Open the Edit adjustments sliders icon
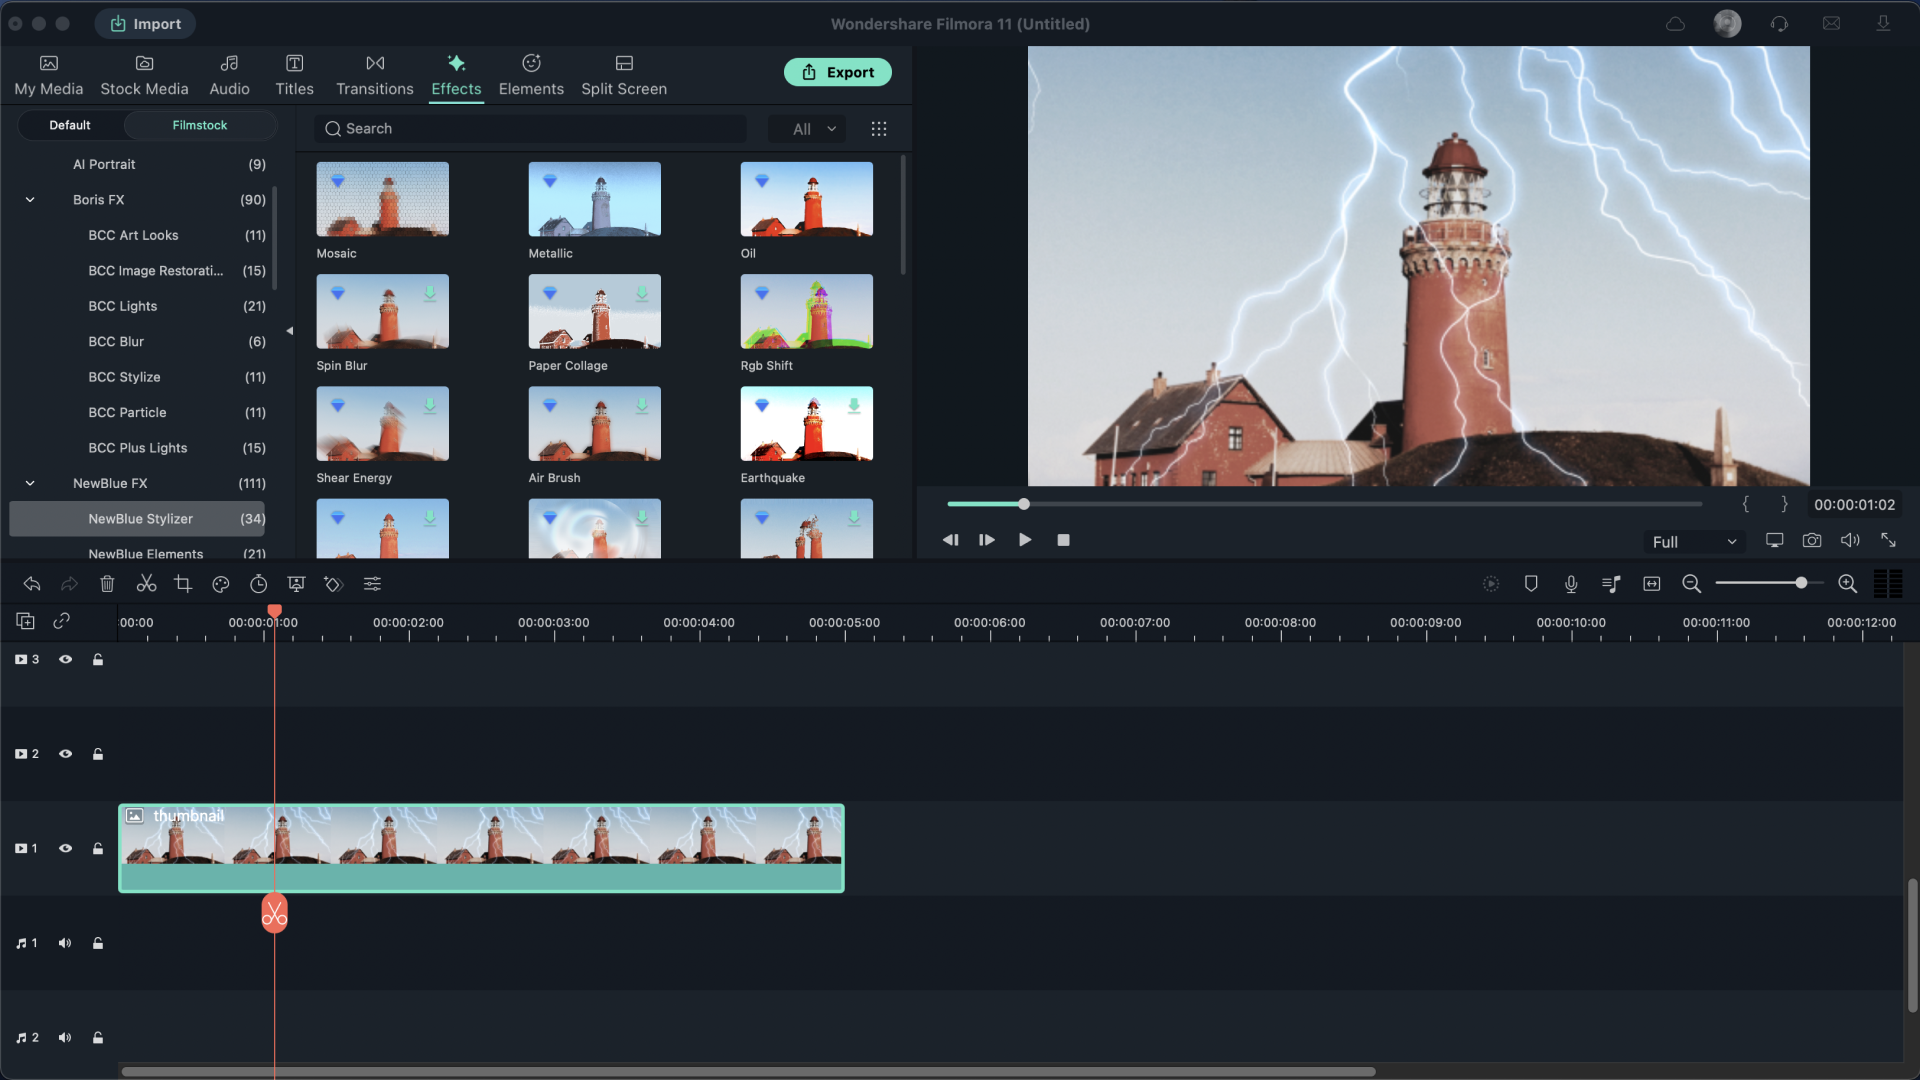The width and height of the screenshot is (1920, 1080). [372, 584]
